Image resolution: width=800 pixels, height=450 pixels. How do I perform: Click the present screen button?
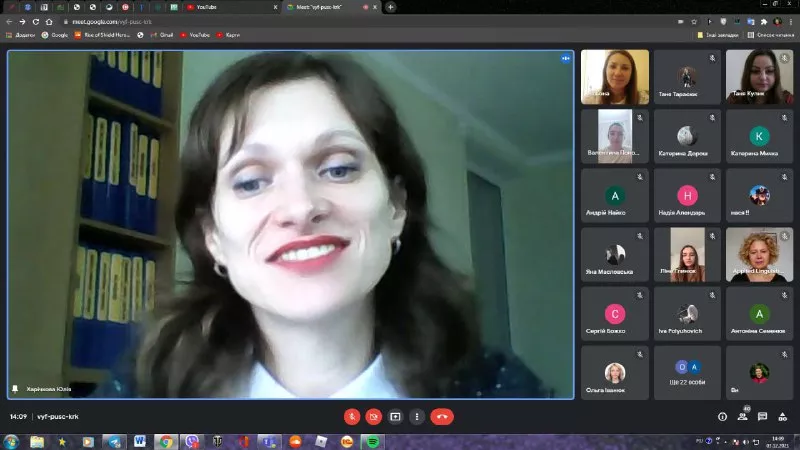click(395, 416)
